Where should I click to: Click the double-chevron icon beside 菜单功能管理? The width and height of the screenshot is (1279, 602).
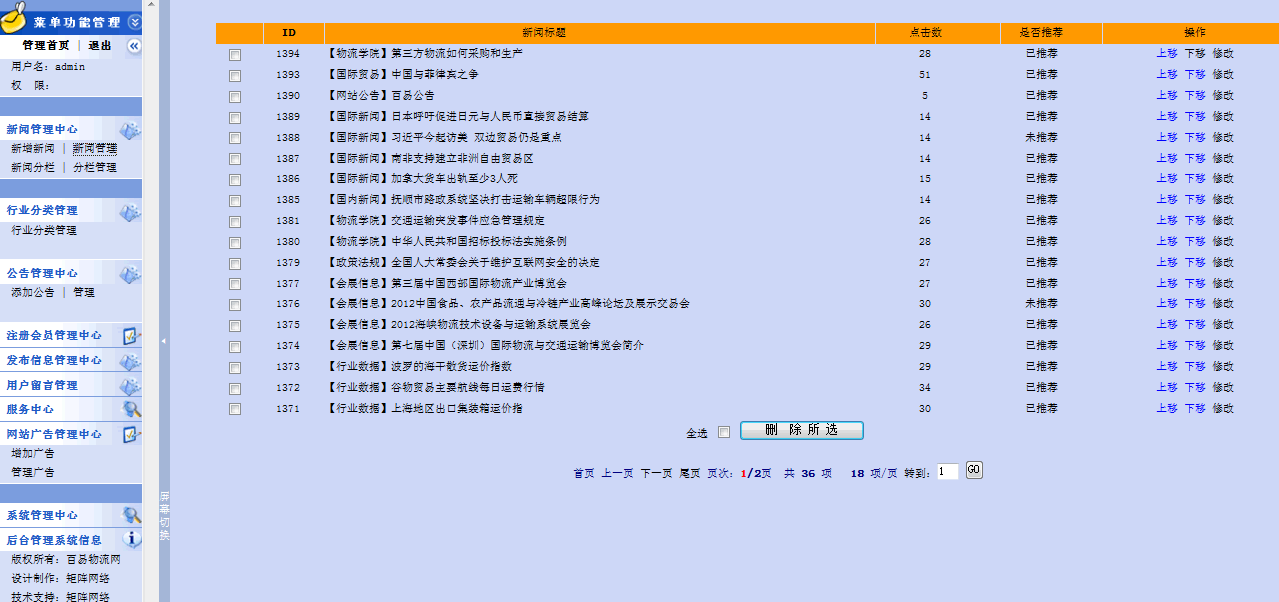[x=135, y=22]
